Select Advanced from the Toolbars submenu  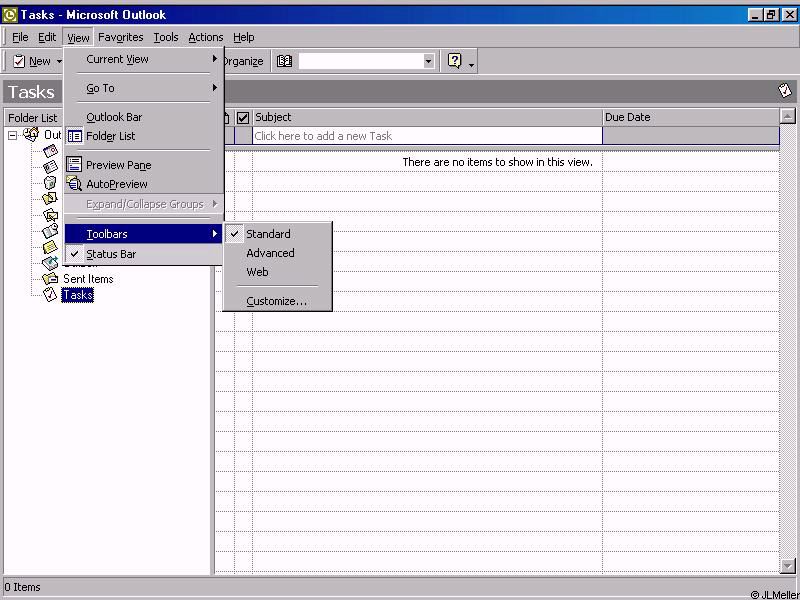pyautogui.click(x=270, y=253)
